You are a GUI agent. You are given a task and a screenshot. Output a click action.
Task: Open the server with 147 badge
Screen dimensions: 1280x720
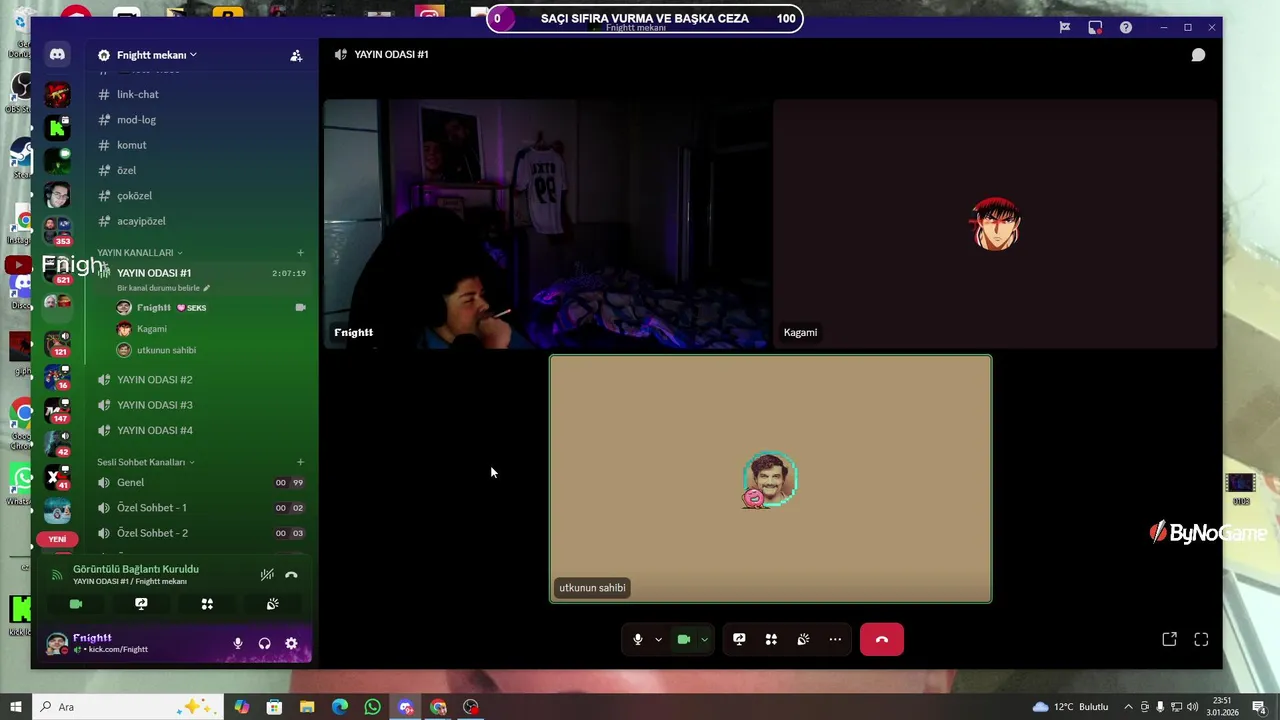(x=57, y=410)
